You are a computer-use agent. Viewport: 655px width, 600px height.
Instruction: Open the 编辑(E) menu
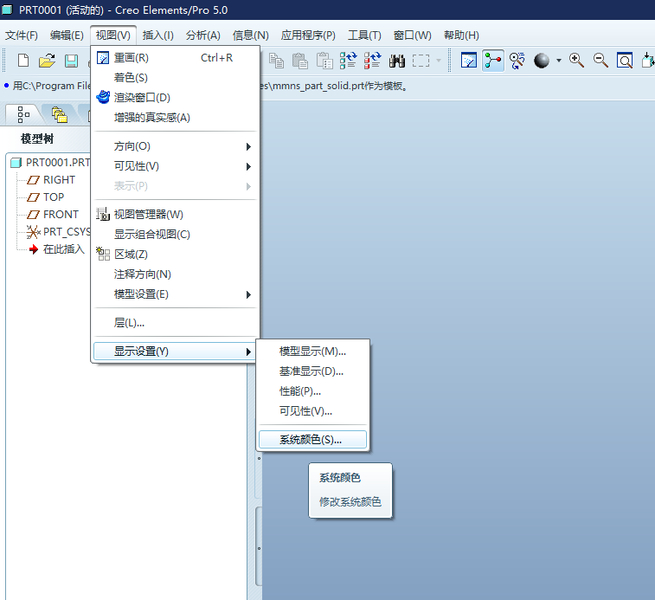pos(67,36)
